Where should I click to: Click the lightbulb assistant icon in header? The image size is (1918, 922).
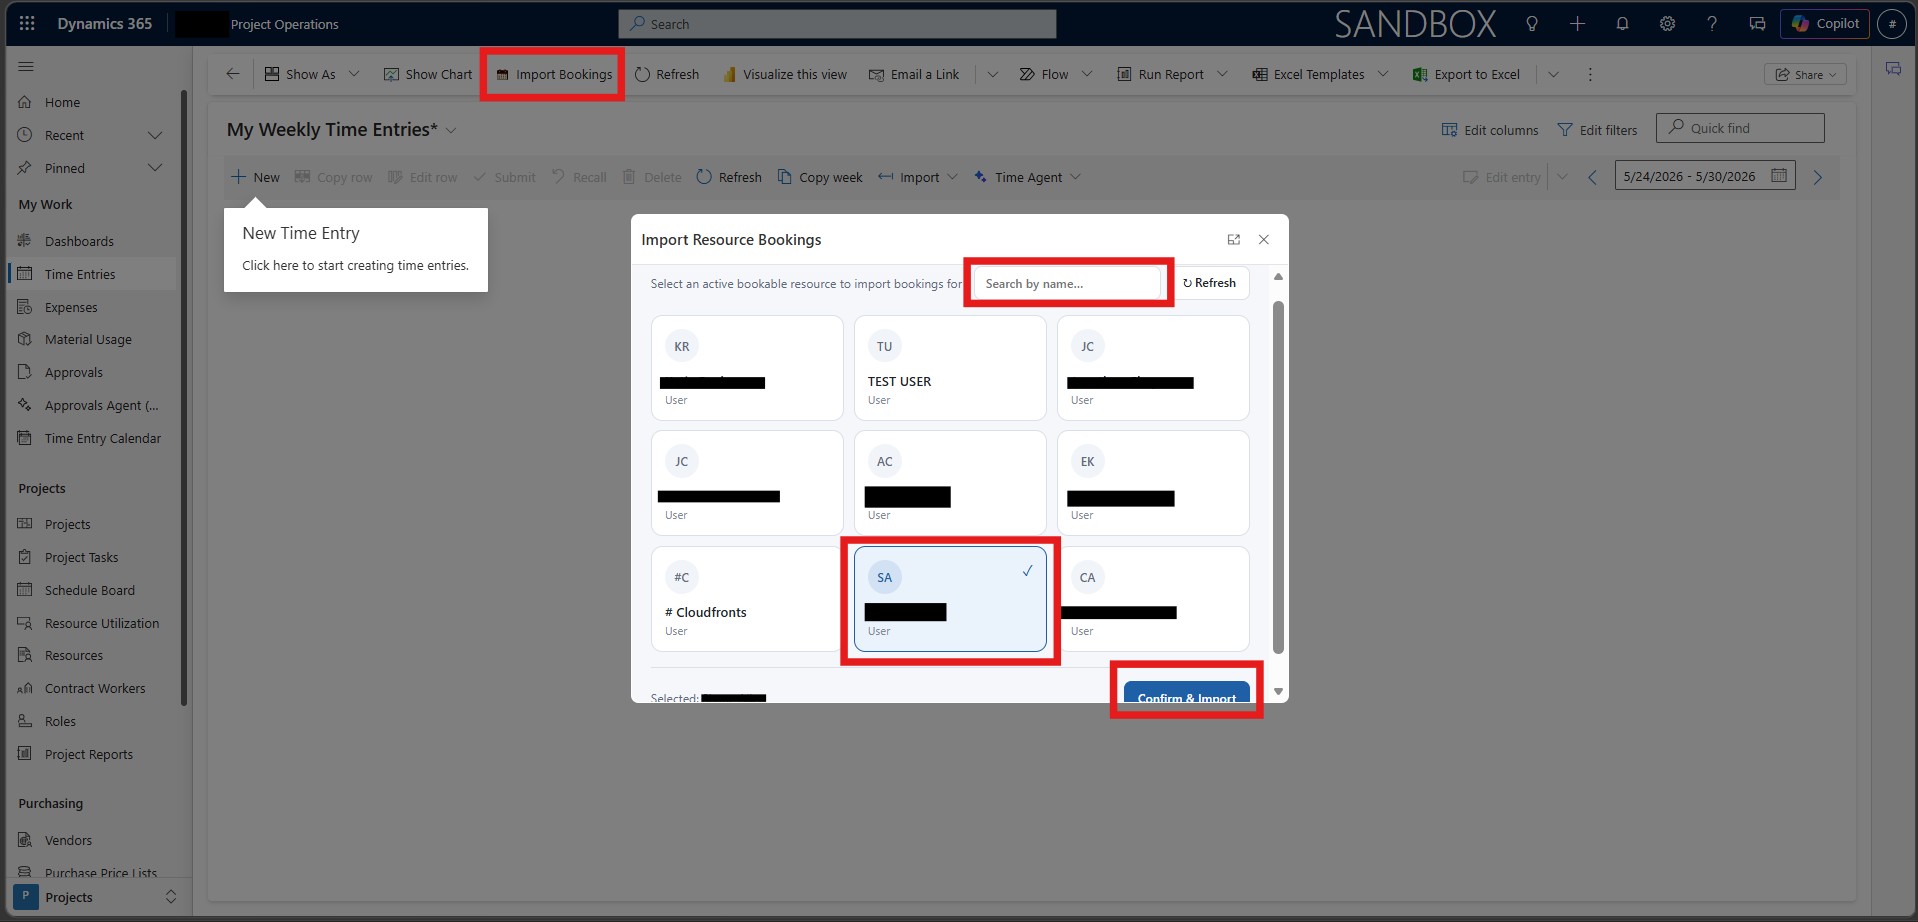(x=1531, y=24)
